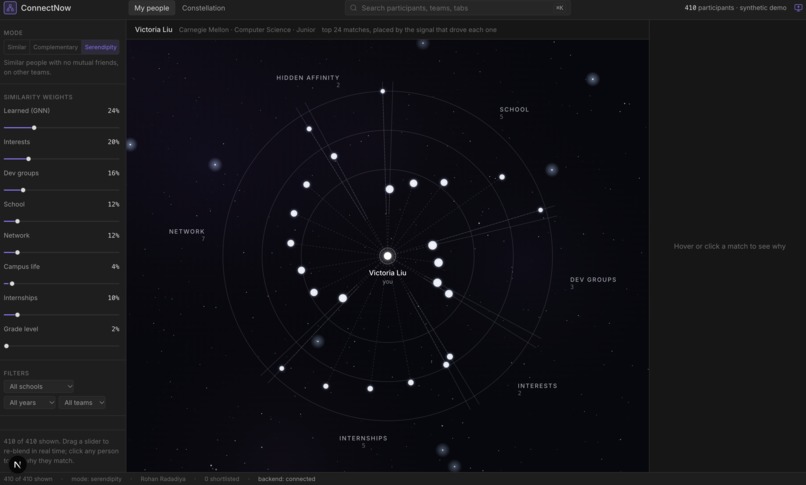Open the My people tab

152,8
